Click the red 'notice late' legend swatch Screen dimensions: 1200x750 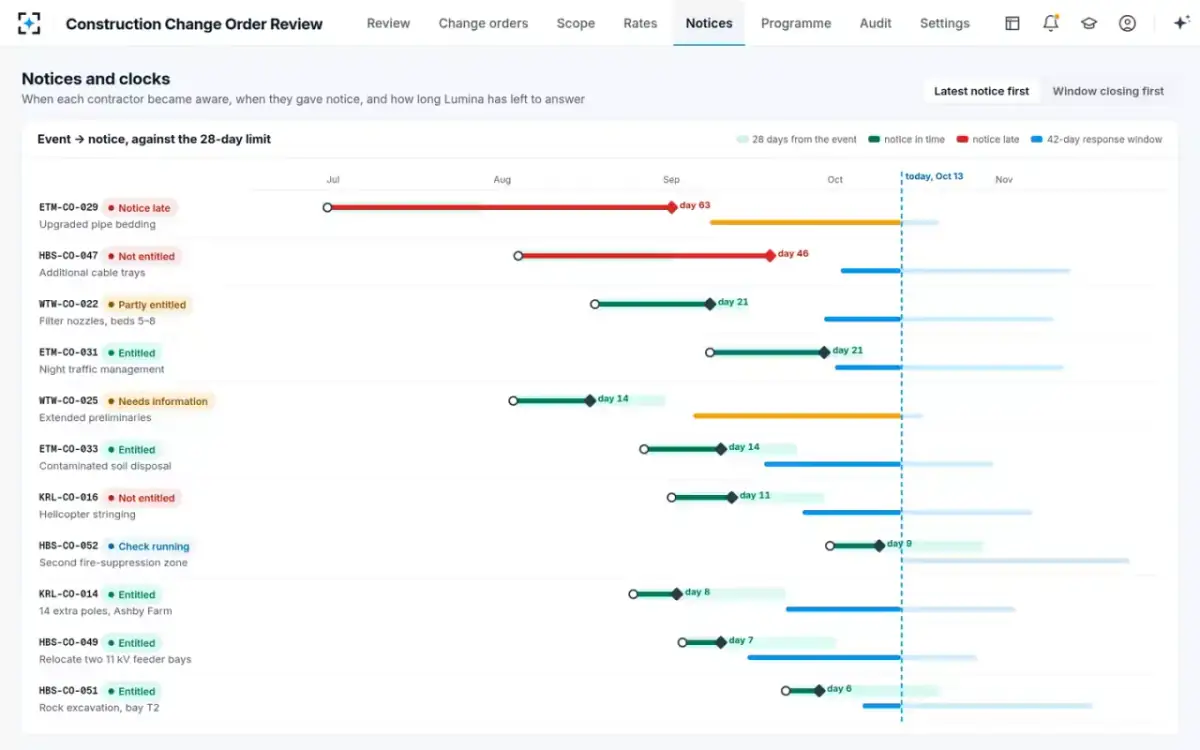point(962,140)
